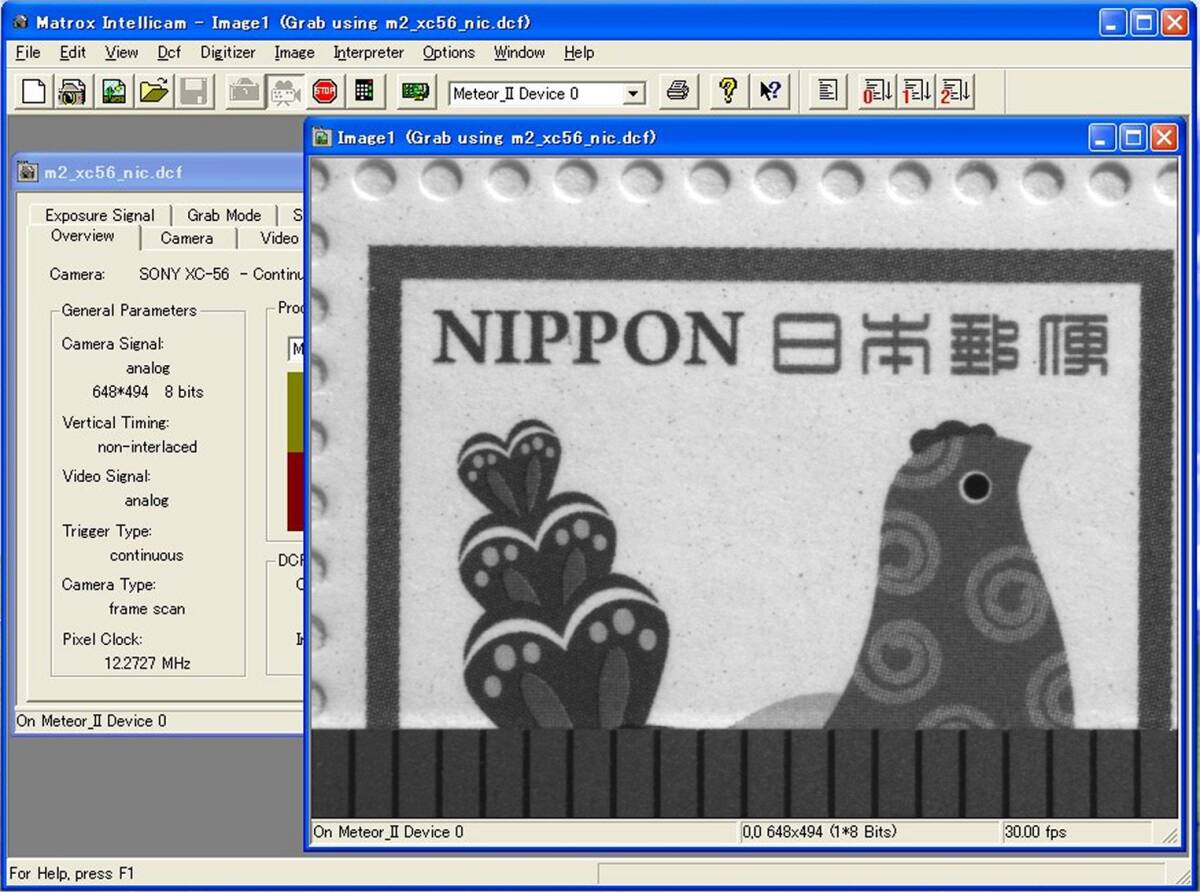Click the context help arrow-question icon
The width and height of the screenshot is (1200, 892).
[x=768, y=93]
